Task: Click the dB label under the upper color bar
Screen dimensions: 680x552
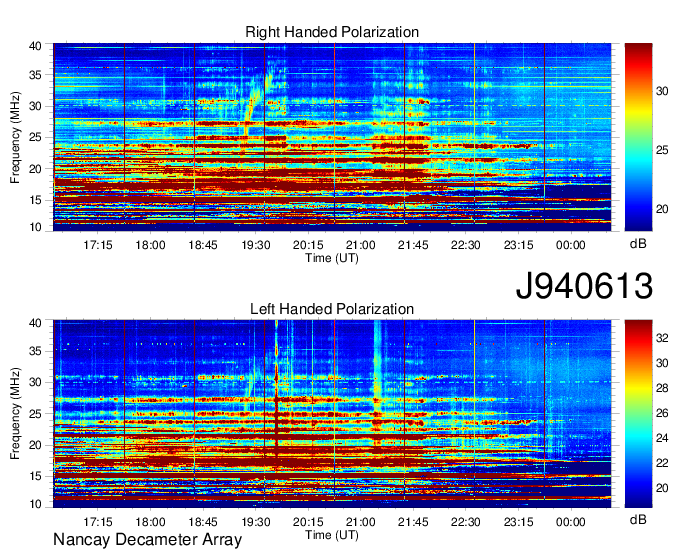Action: tap(638, 244)
